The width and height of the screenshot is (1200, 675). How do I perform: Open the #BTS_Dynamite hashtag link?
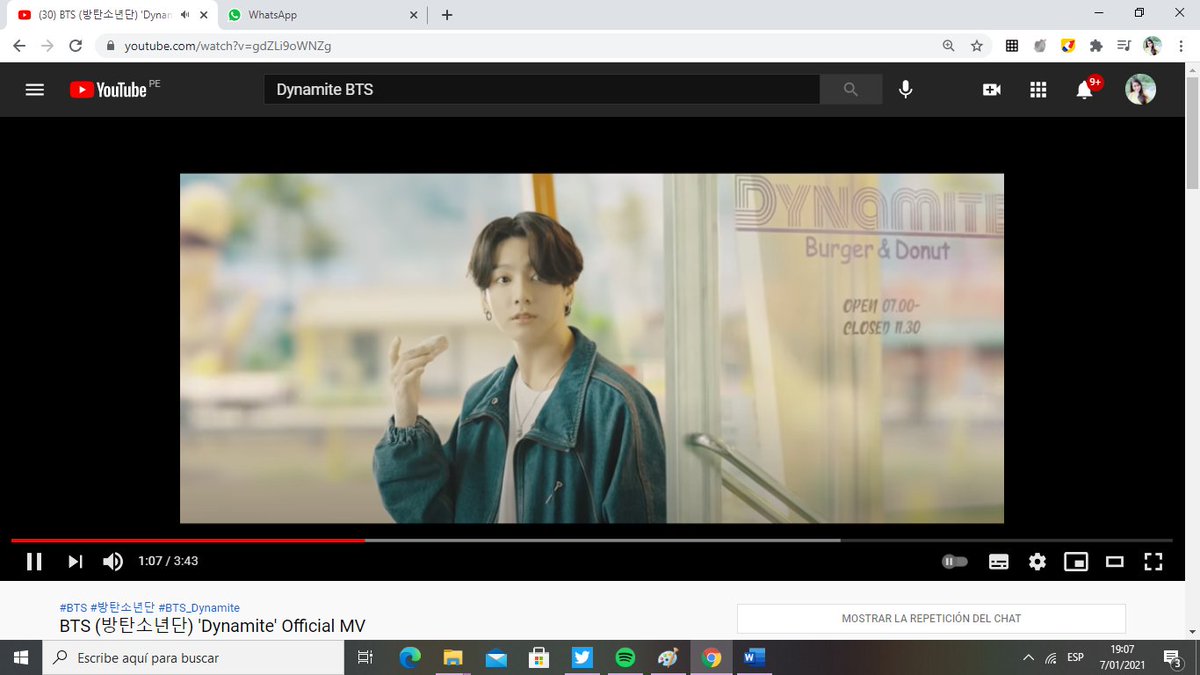click(x=199, y=608)
